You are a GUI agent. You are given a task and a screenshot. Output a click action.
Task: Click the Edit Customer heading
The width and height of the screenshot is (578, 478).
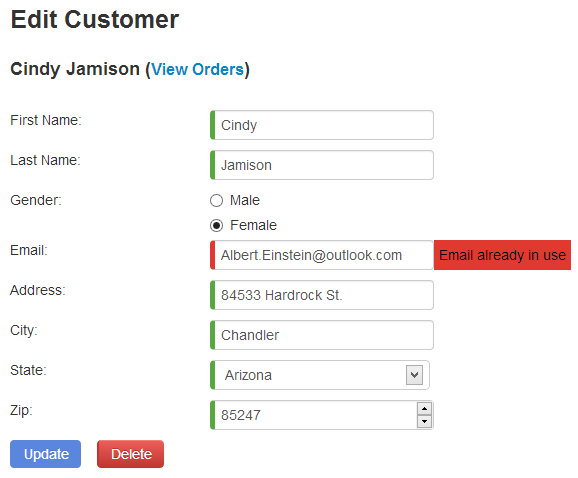pyautogui.click(x=95, y=19)
